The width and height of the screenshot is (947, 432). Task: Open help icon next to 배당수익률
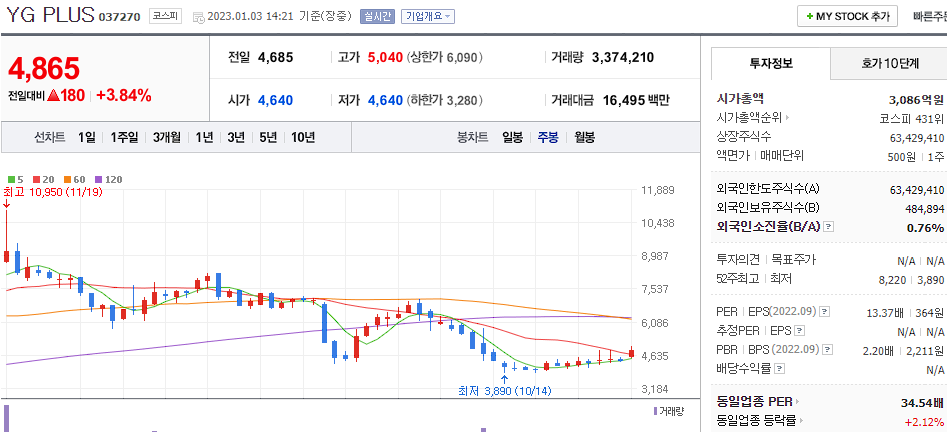pyautogui.click(x=780, y=369)
